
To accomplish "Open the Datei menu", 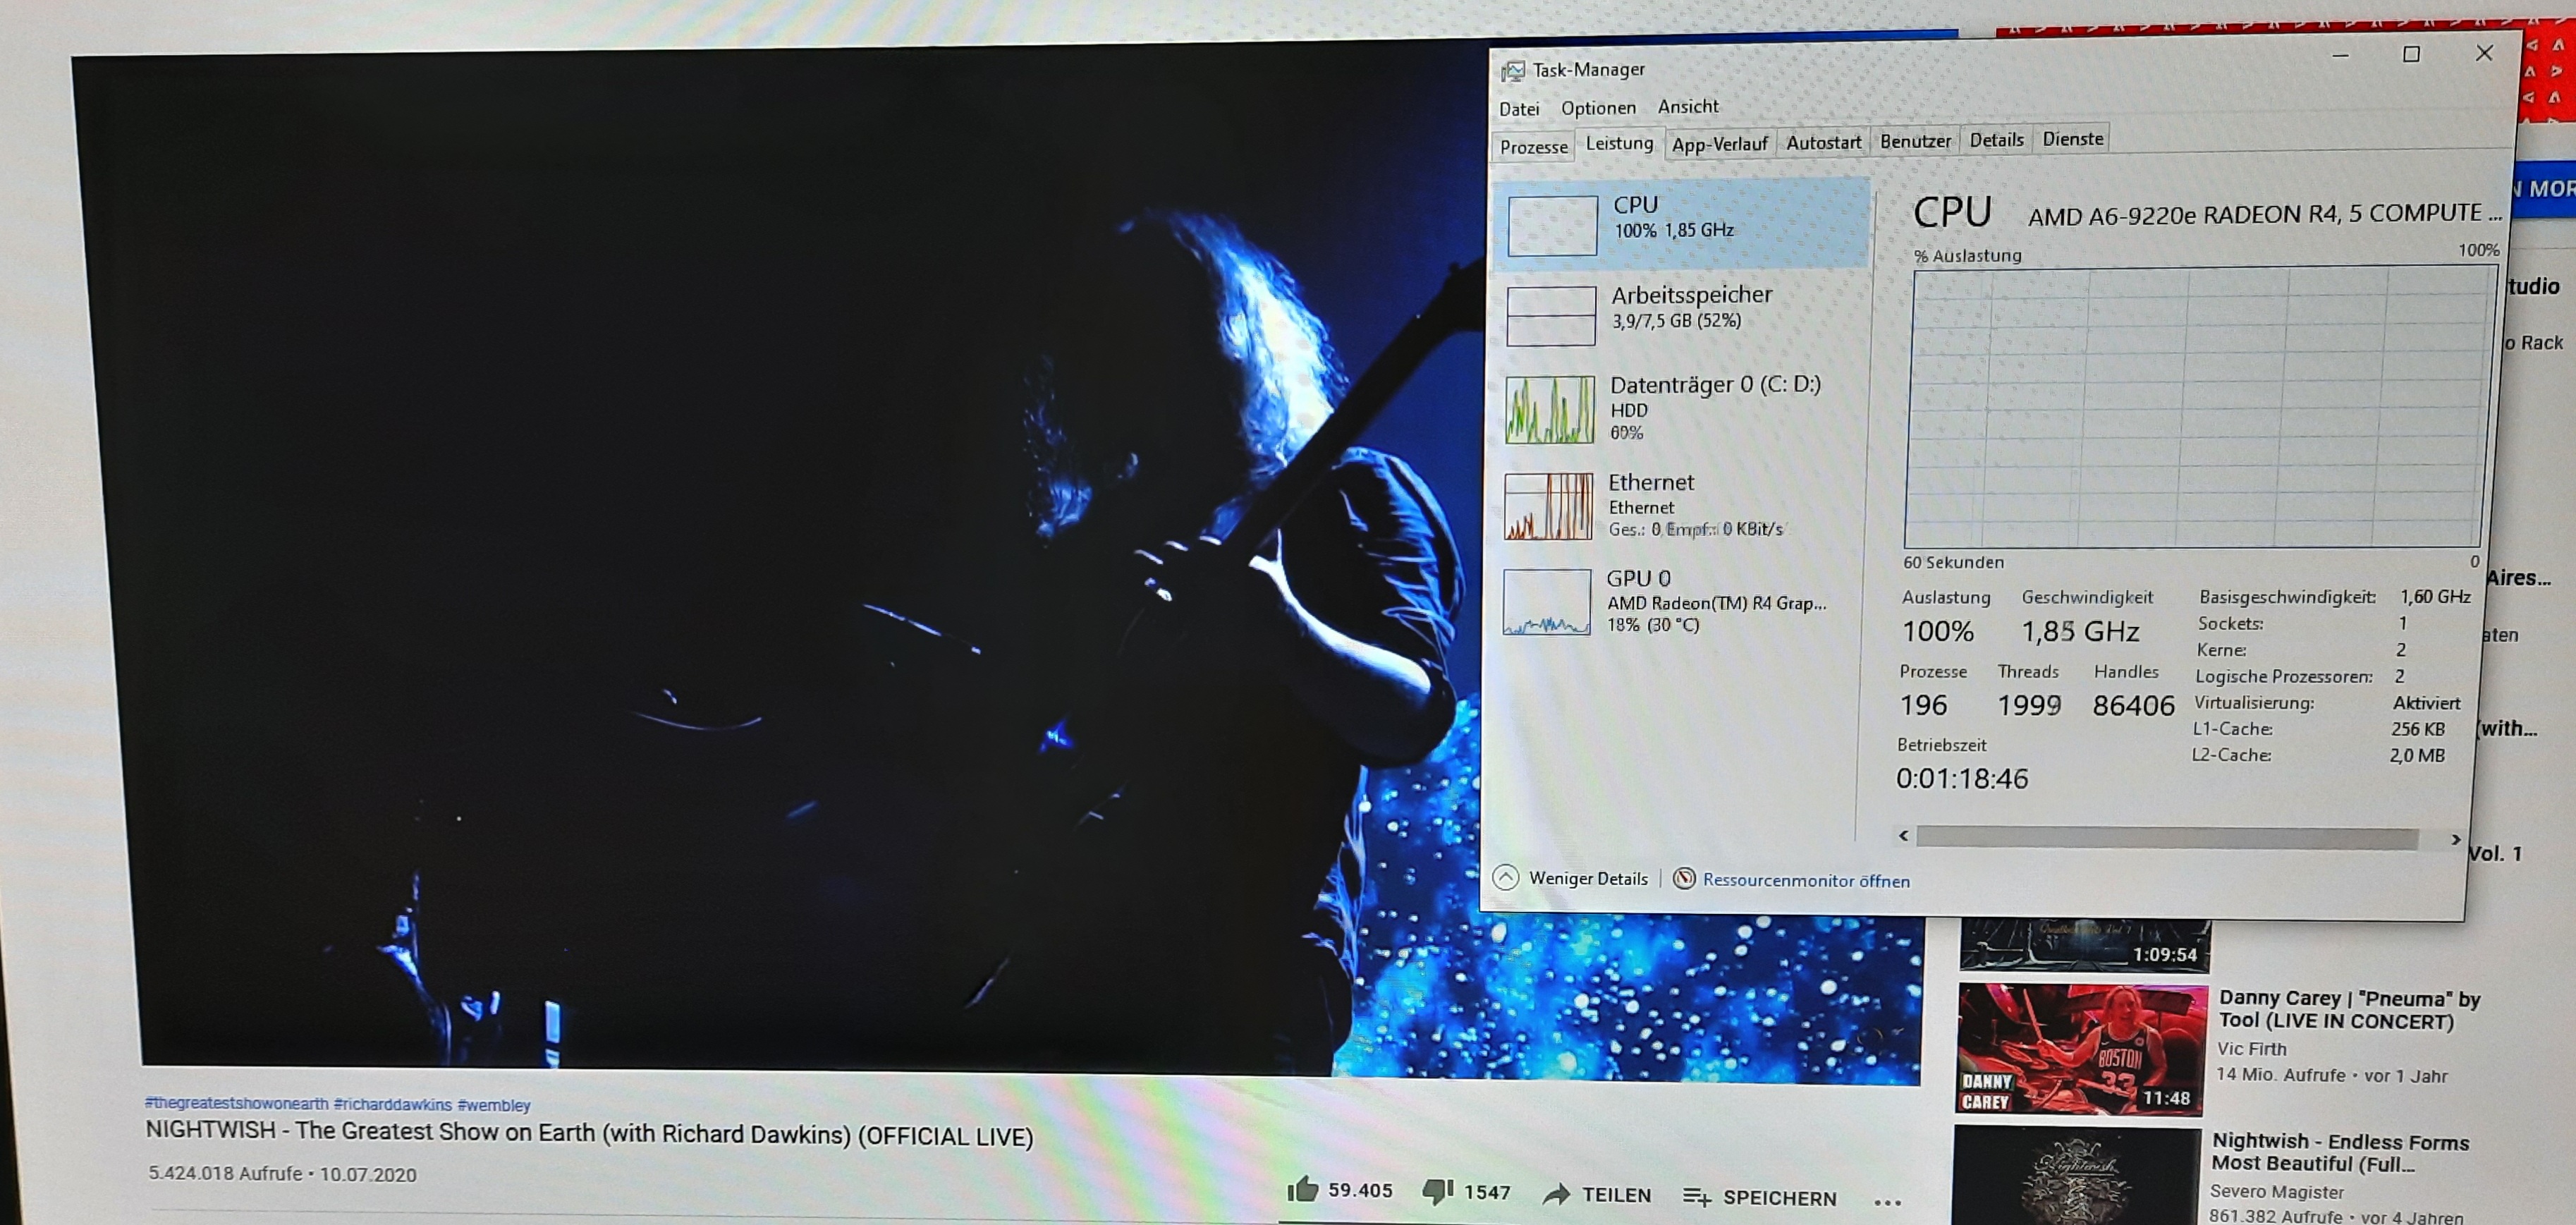I will click(1519, 109).
